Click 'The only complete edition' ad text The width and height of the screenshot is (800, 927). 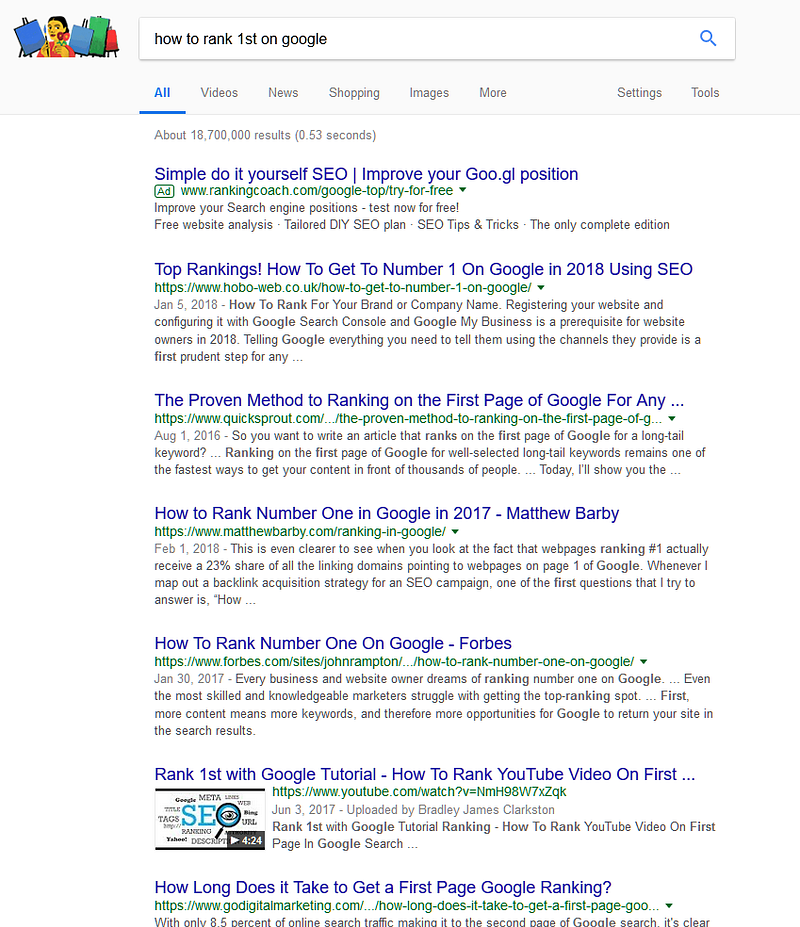point(600,225)
